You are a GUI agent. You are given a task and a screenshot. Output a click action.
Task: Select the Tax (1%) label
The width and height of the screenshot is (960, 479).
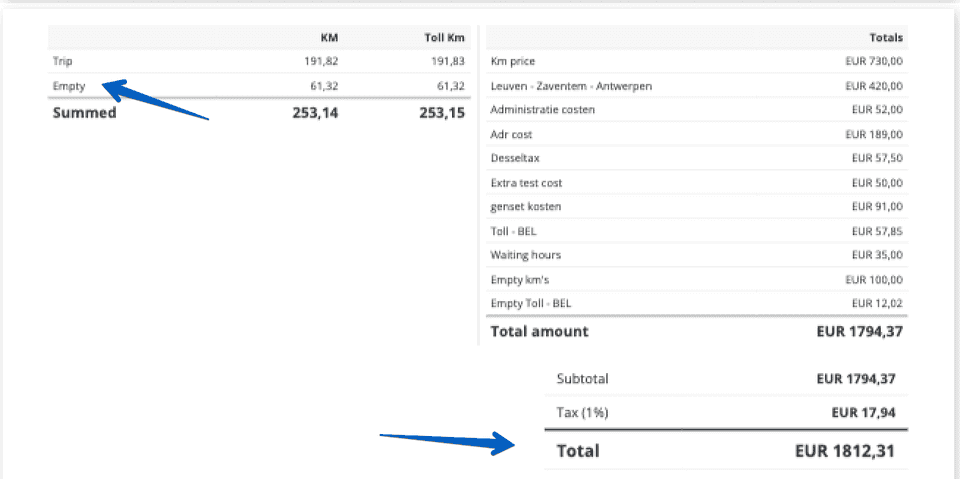[582, 413]
